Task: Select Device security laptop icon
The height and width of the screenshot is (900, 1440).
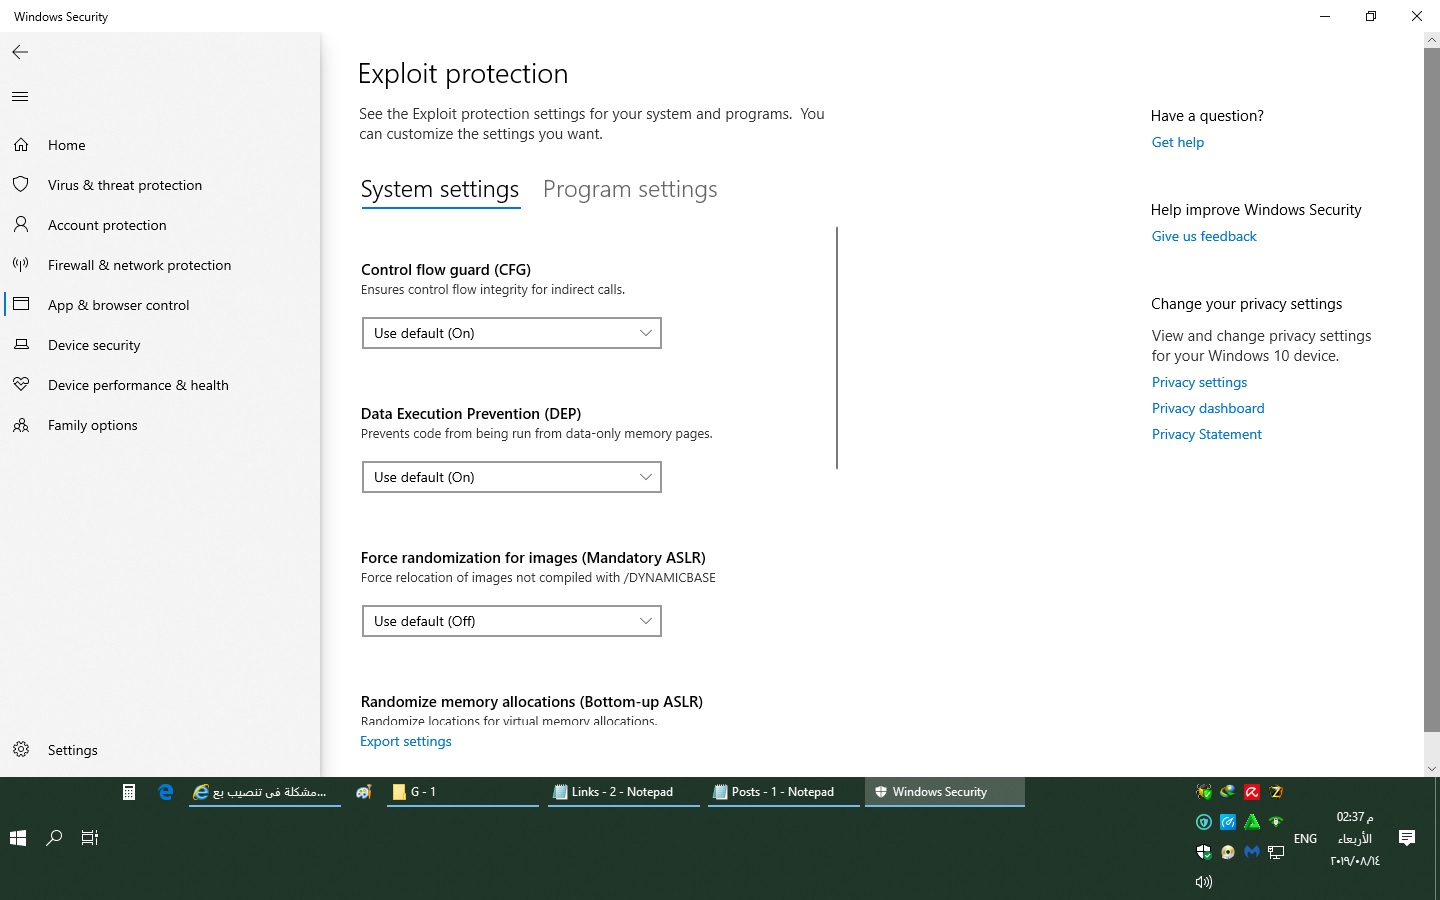Action: pyautogui.click(x=21, y=345)
